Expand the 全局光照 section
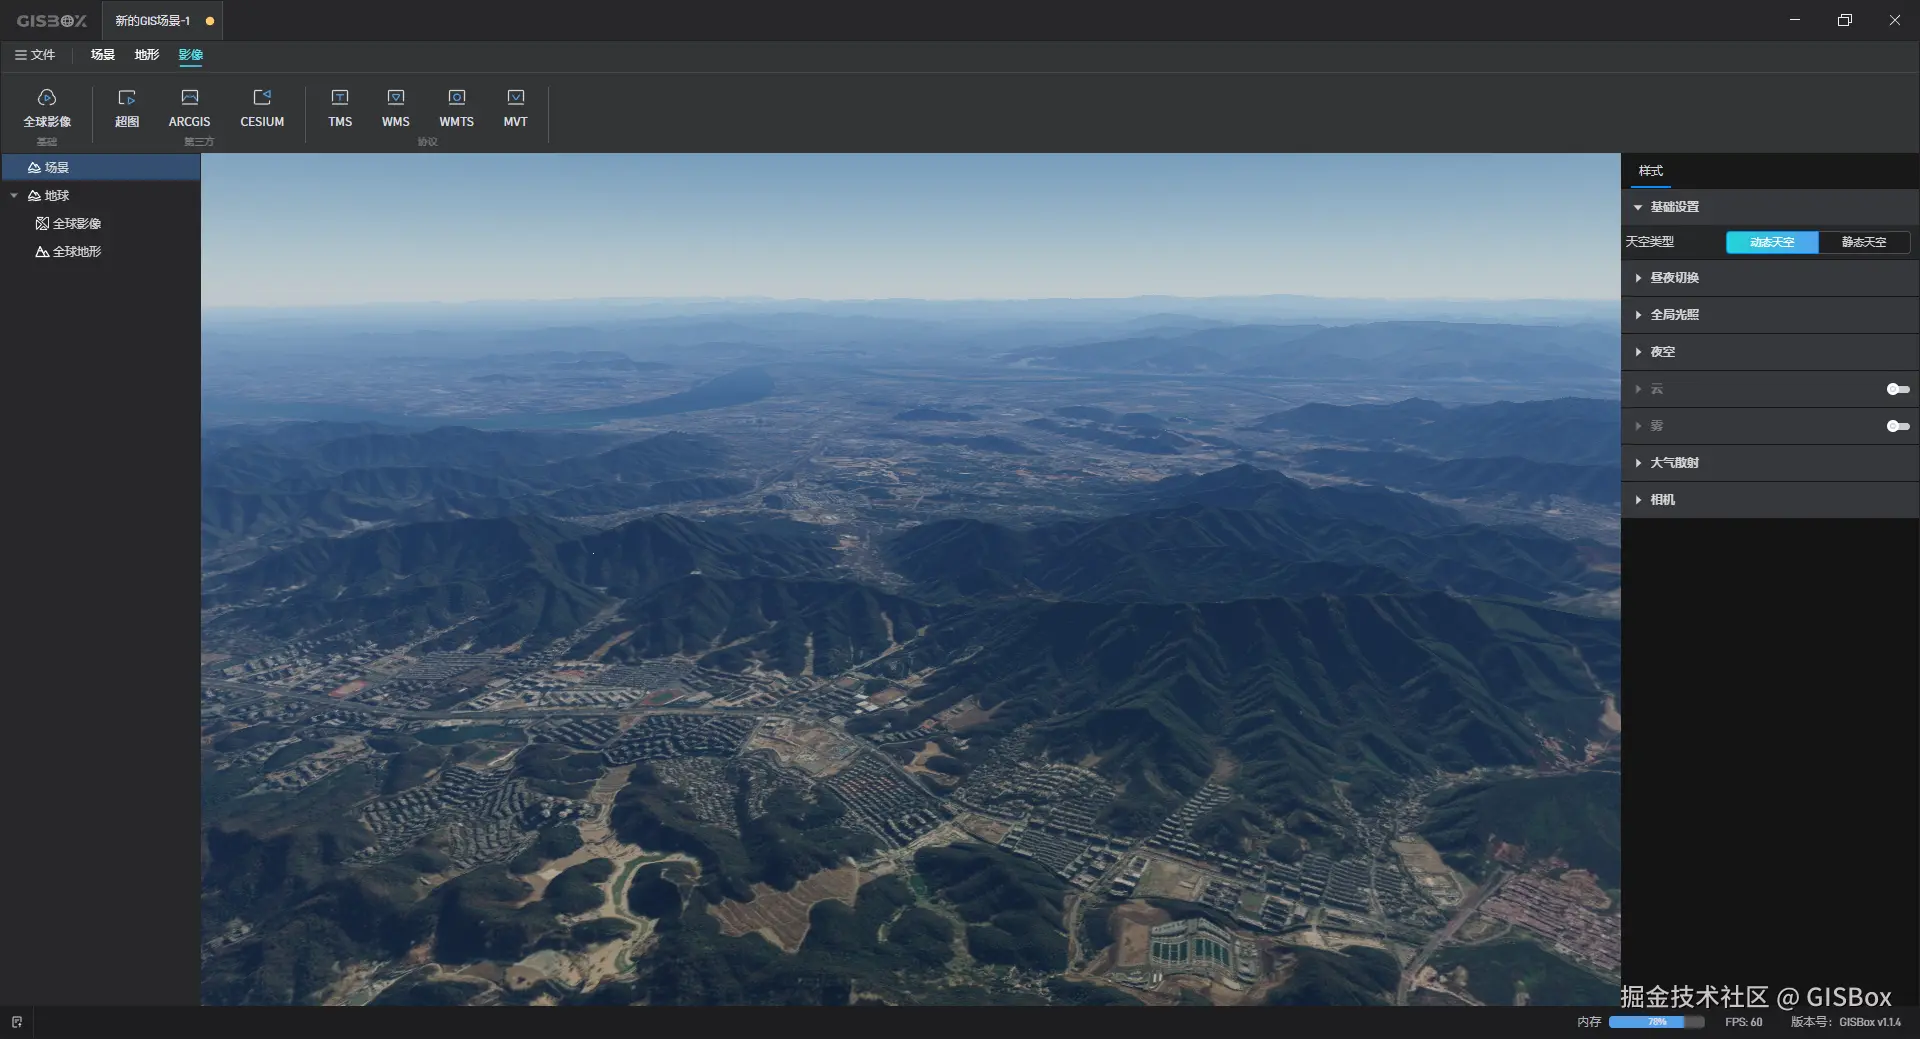This screenshot has width=1920, height=1039. coord(1770,315)
